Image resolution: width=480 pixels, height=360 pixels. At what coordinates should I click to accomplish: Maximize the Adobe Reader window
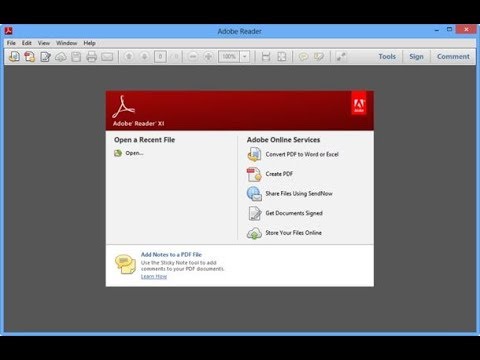(x=449, y=30)
